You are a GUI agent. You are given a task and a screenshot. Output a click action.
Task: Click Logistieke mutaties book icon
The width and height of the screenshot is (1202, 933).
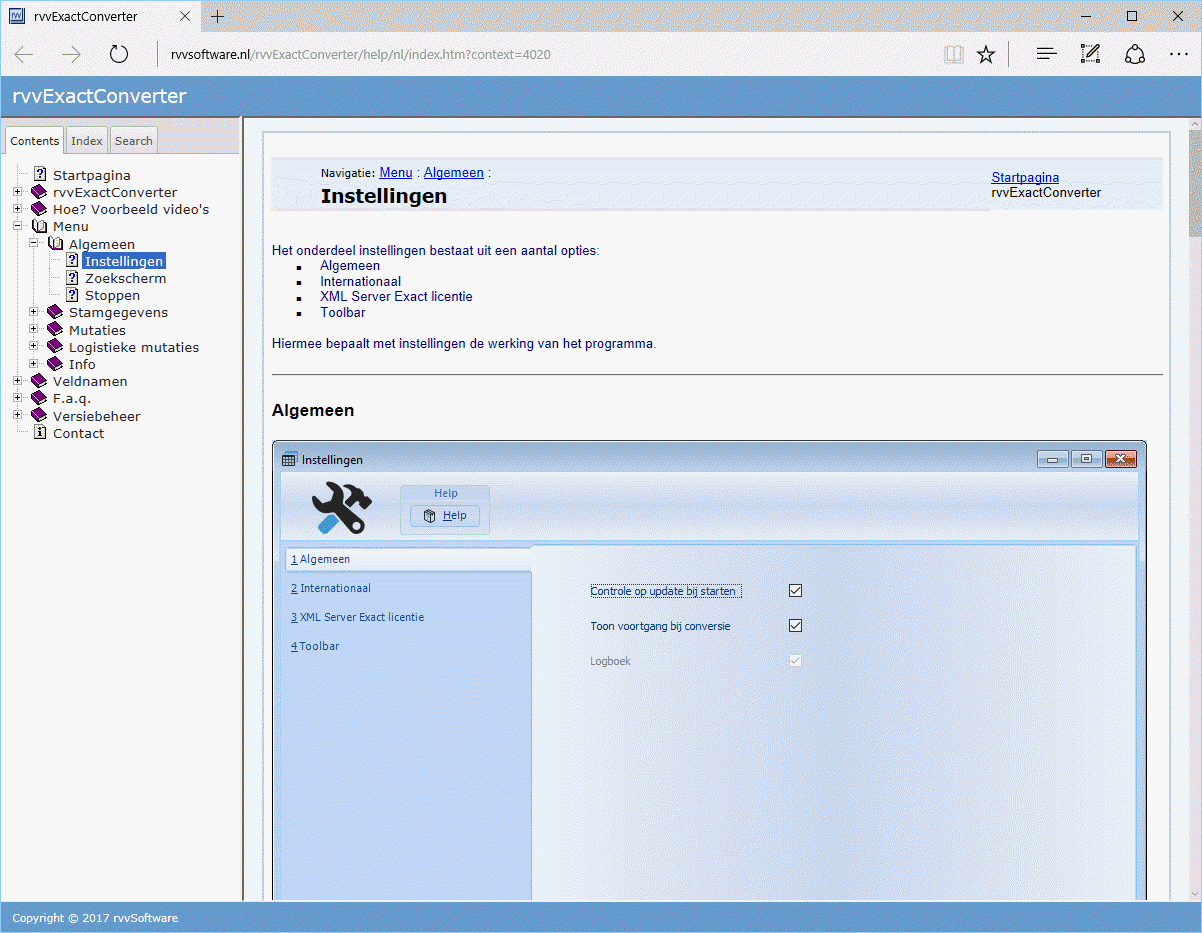click(x=55, y=347)
